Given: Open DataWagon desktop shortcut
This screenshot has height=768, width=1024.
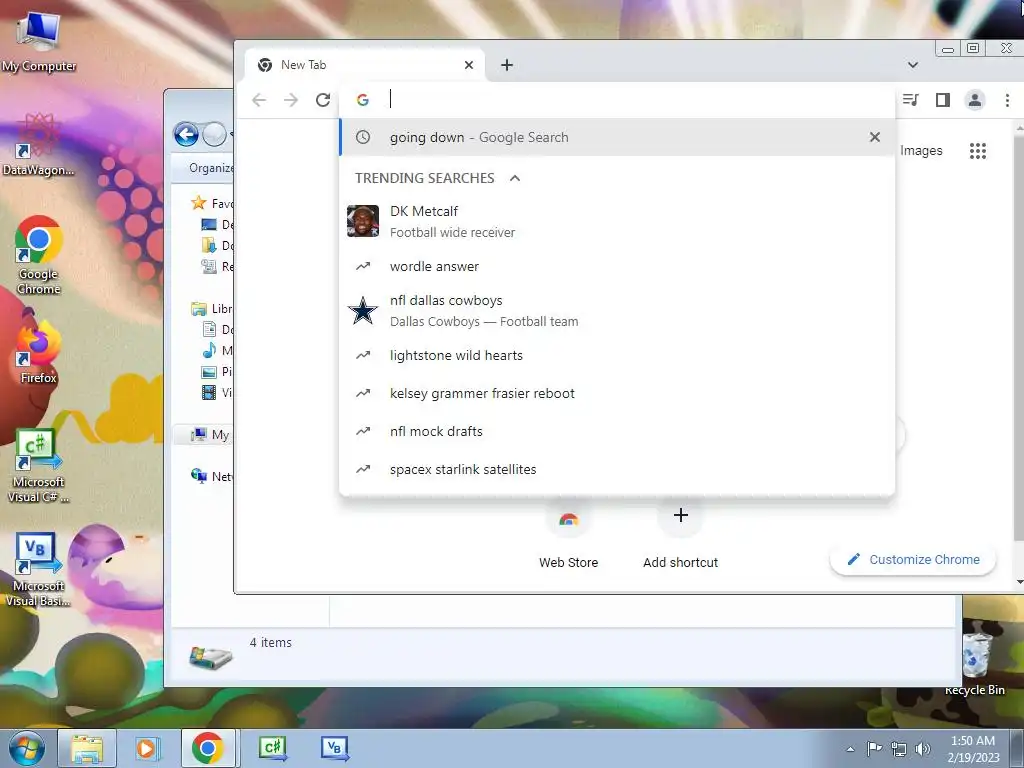Looking at the screenshot, I should [x=39, y=144].
